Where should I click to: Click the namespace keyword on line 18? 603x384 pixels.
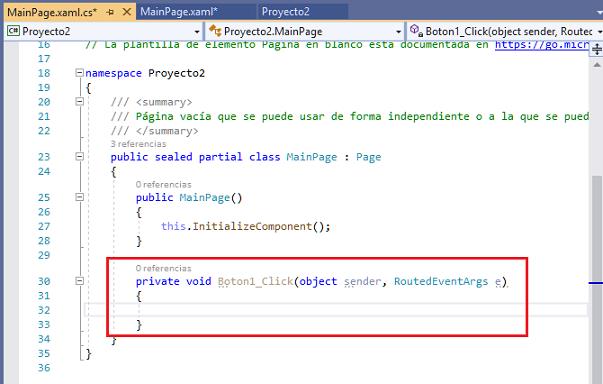tap(113, 73)
